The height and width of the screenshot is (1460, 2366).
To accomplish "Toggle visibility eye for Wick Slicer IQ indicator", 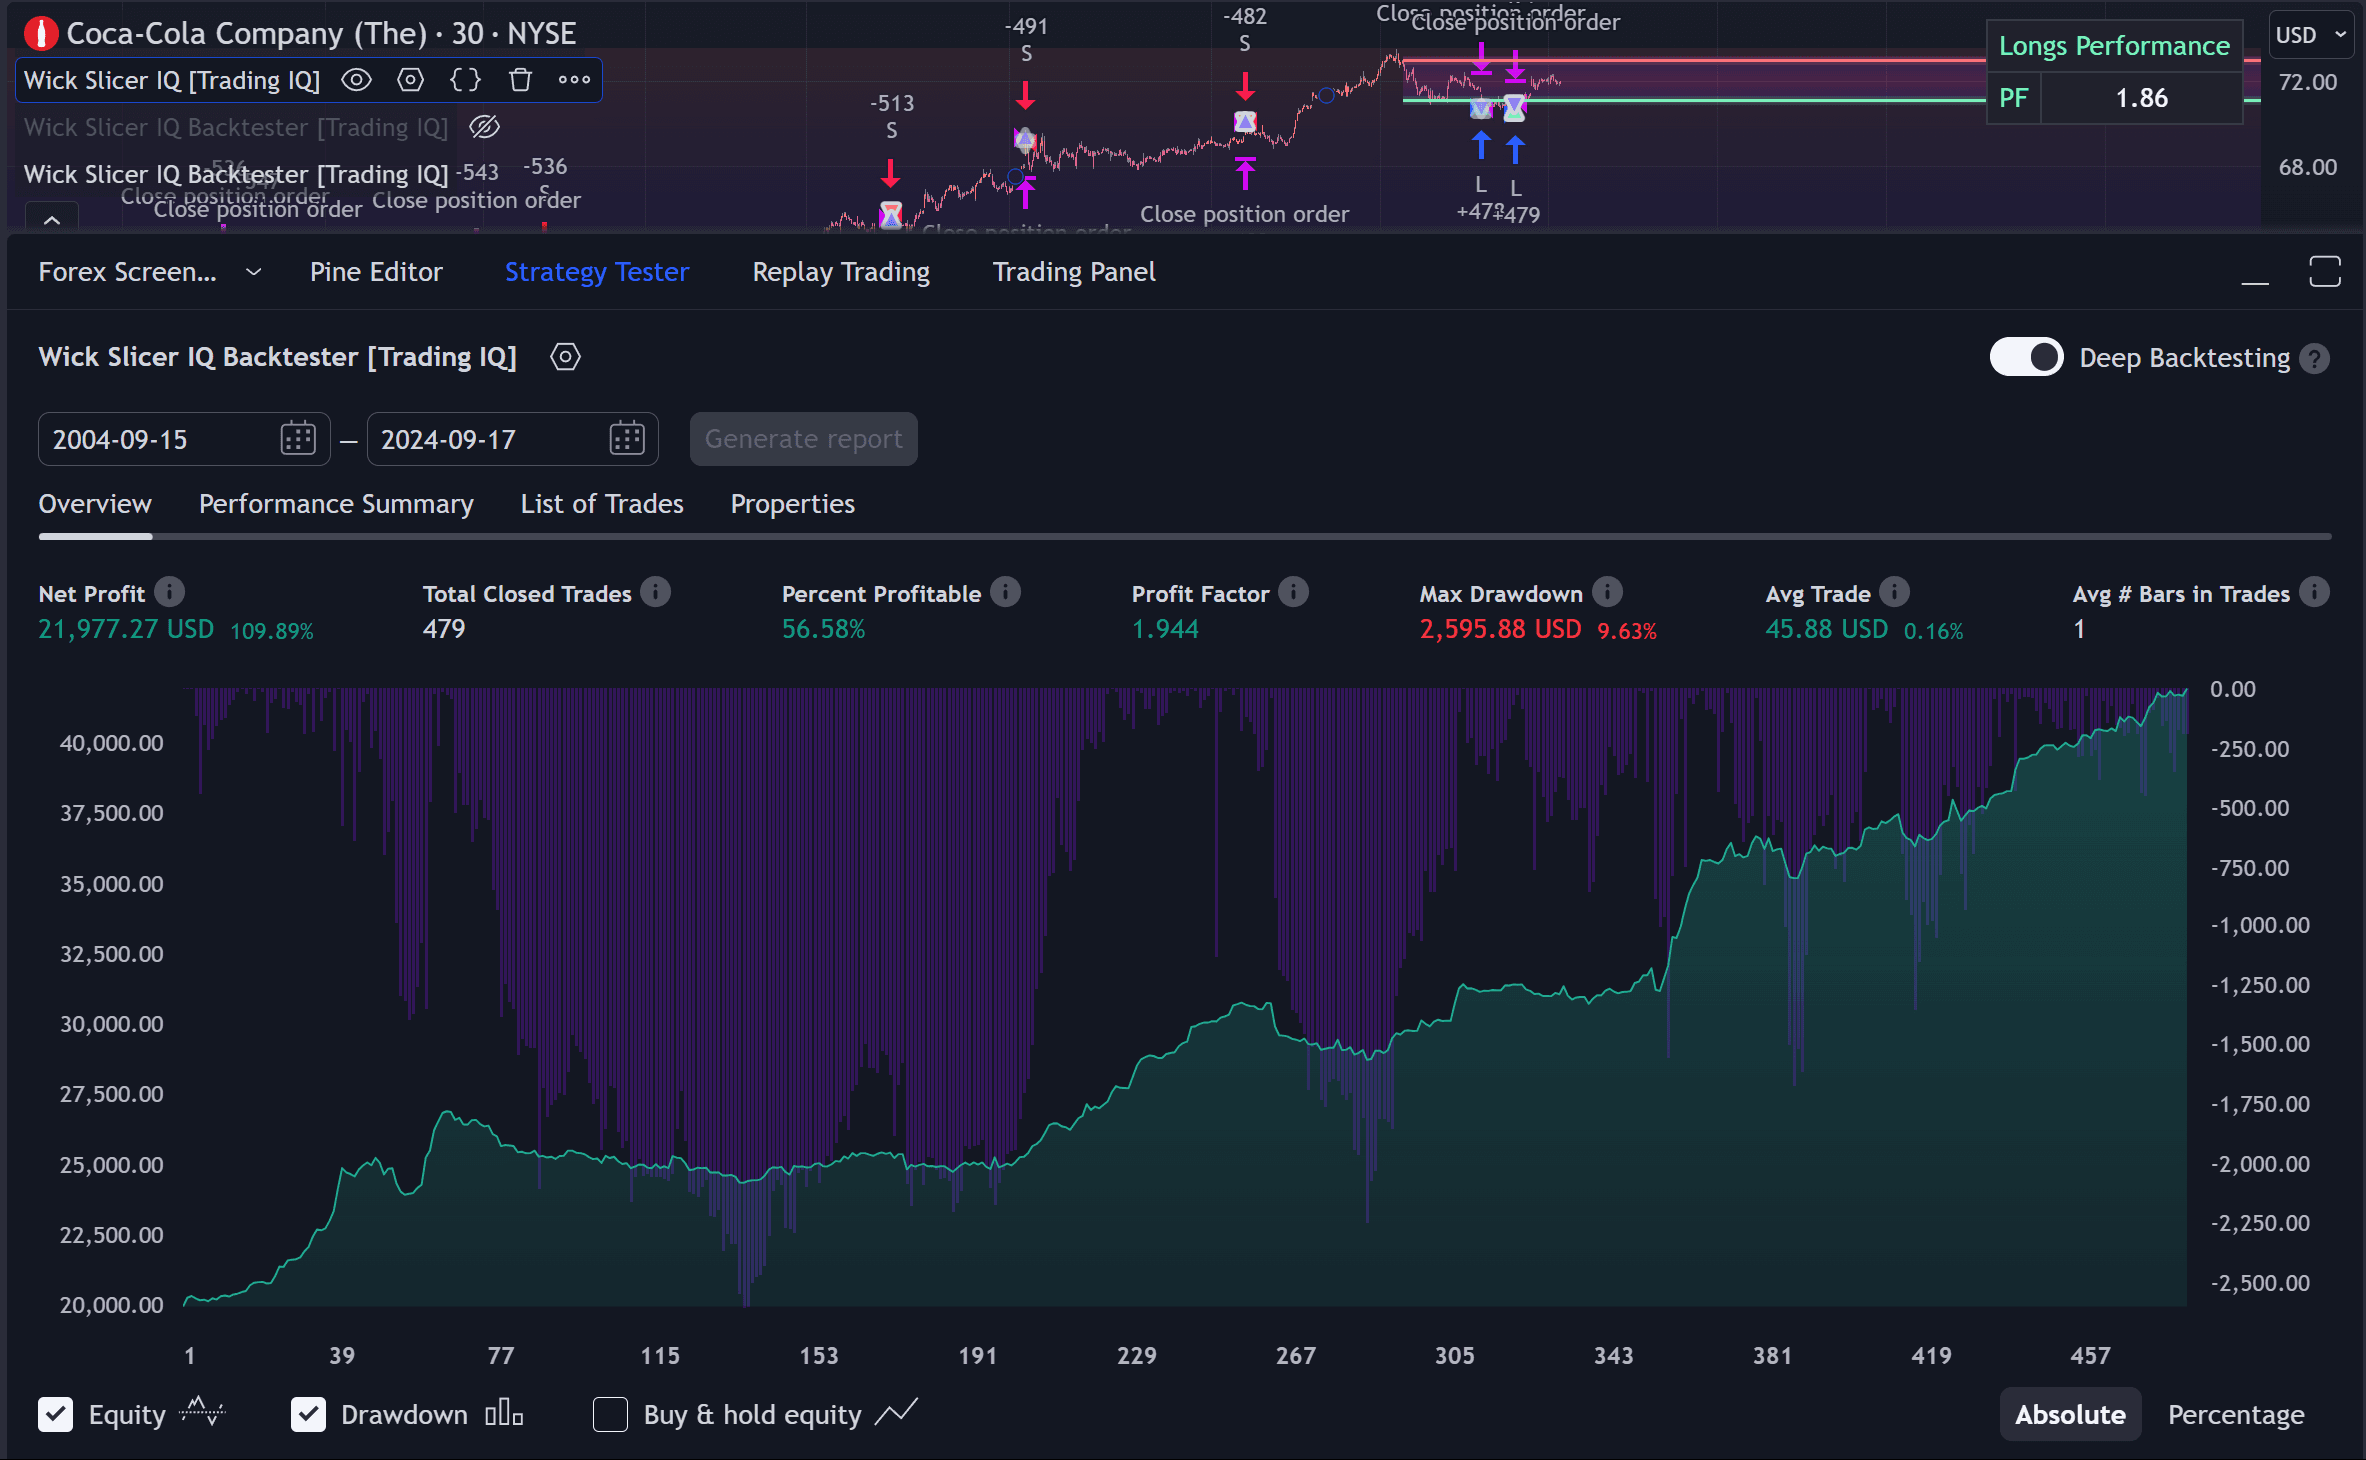I will (357, 80).
